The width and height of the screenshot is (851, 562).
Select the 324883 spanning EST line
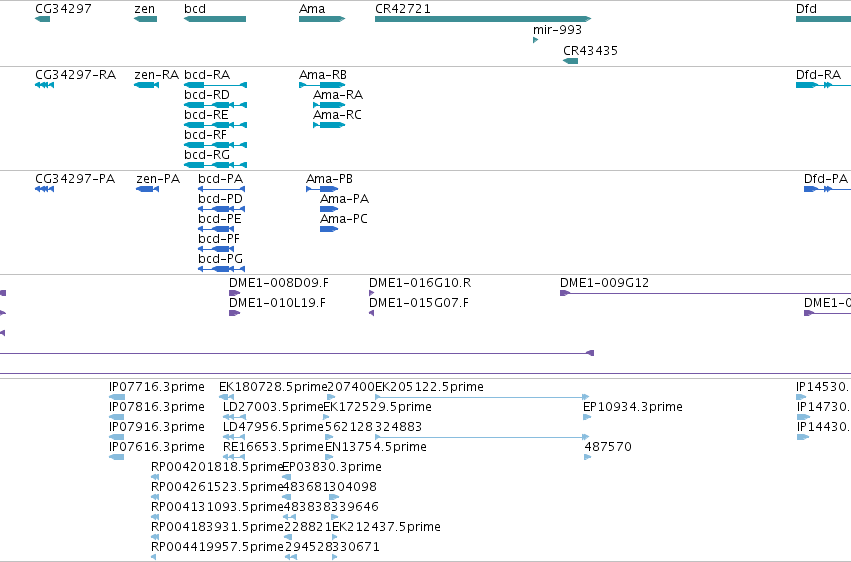[482, 437]
